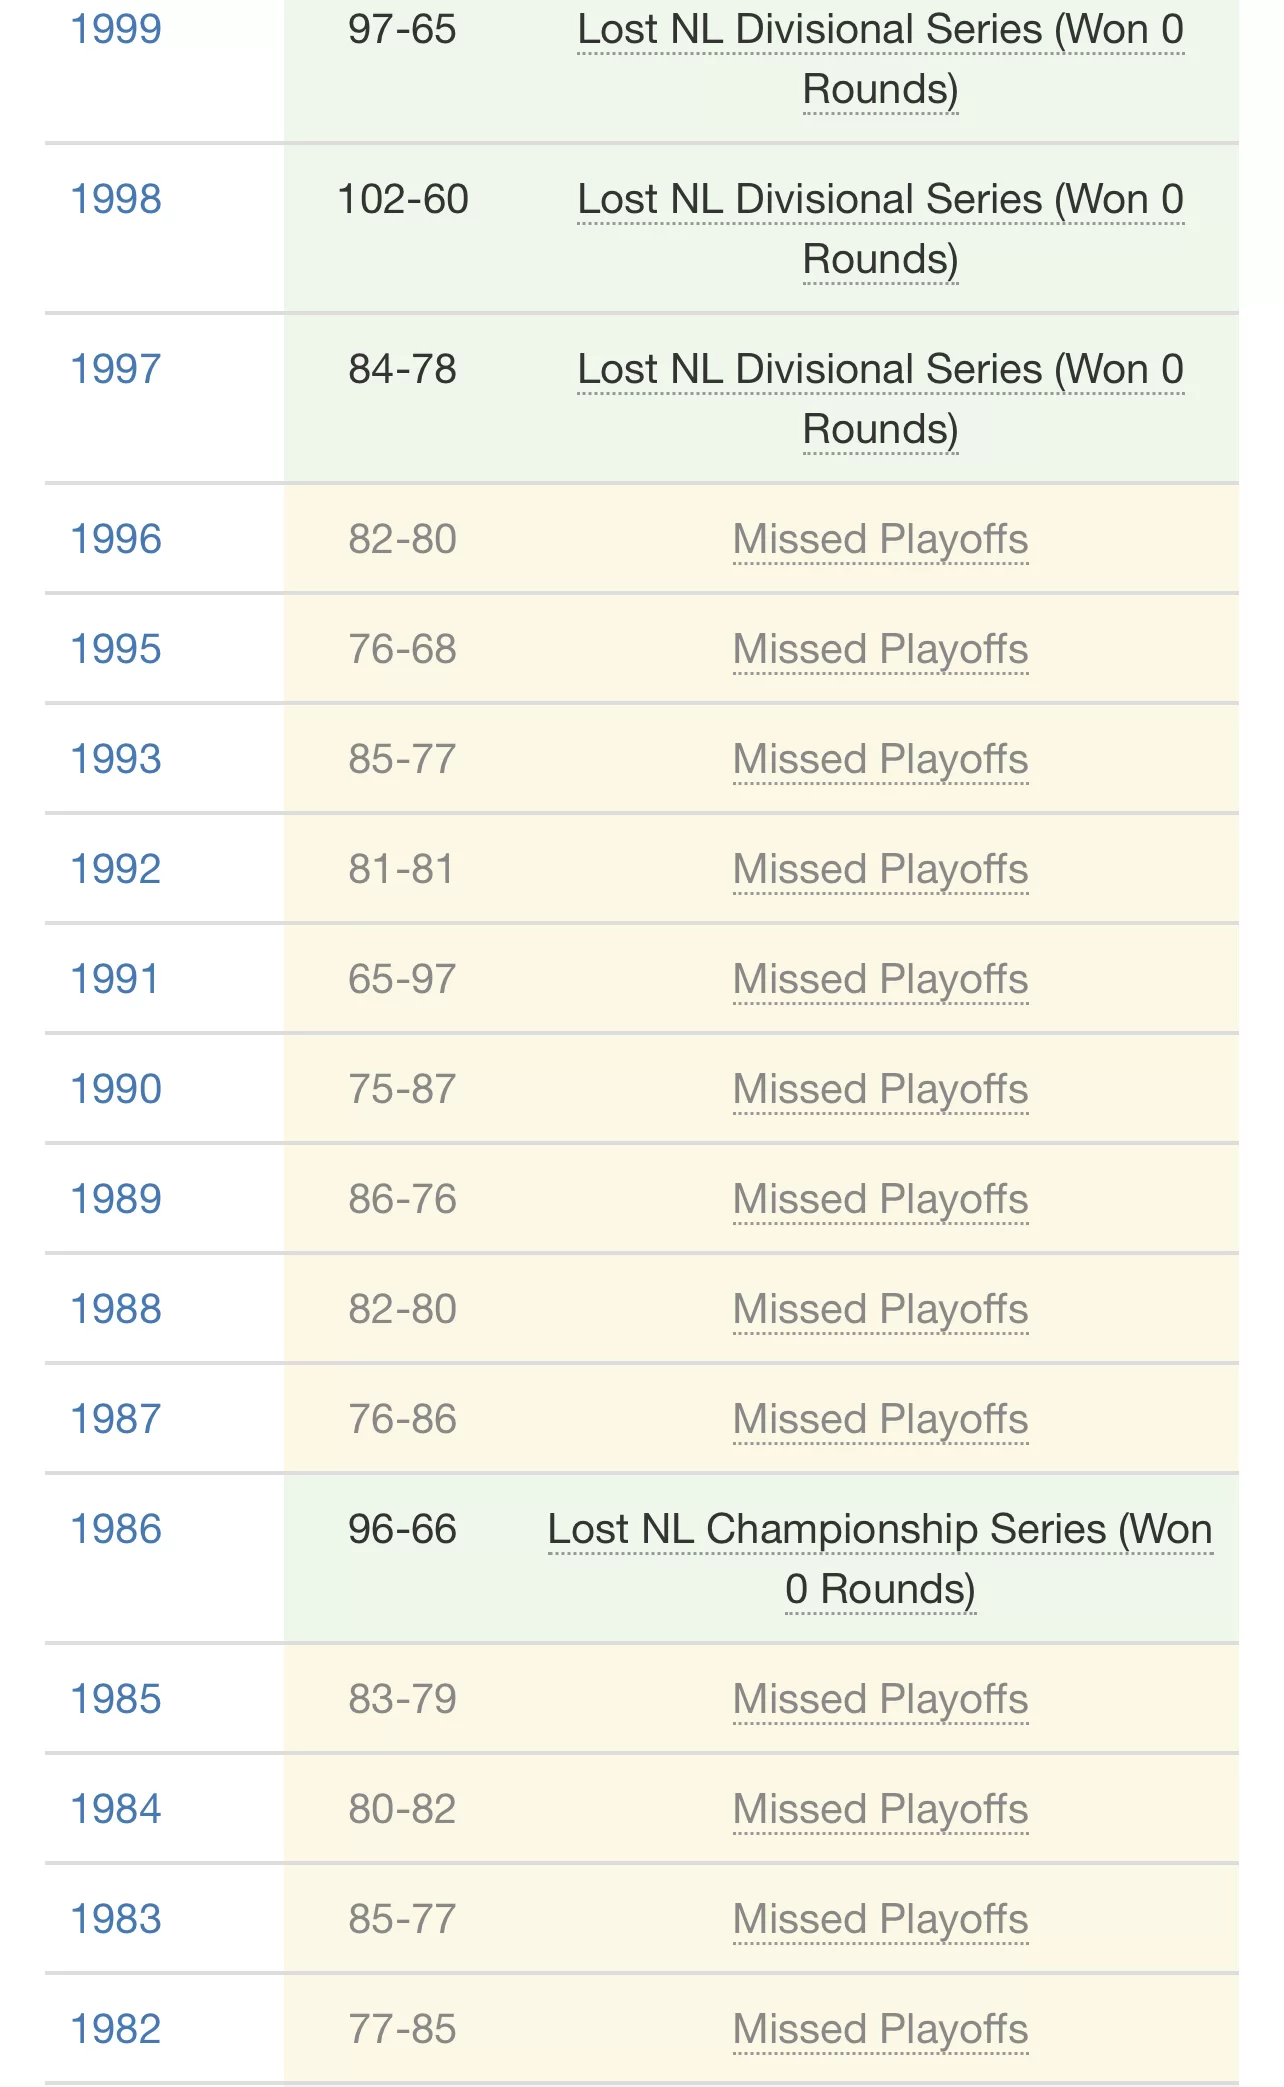1284x2087 pixels.
Task: Click 1998 Lost NL Divisional Series text
Action: 880,229
